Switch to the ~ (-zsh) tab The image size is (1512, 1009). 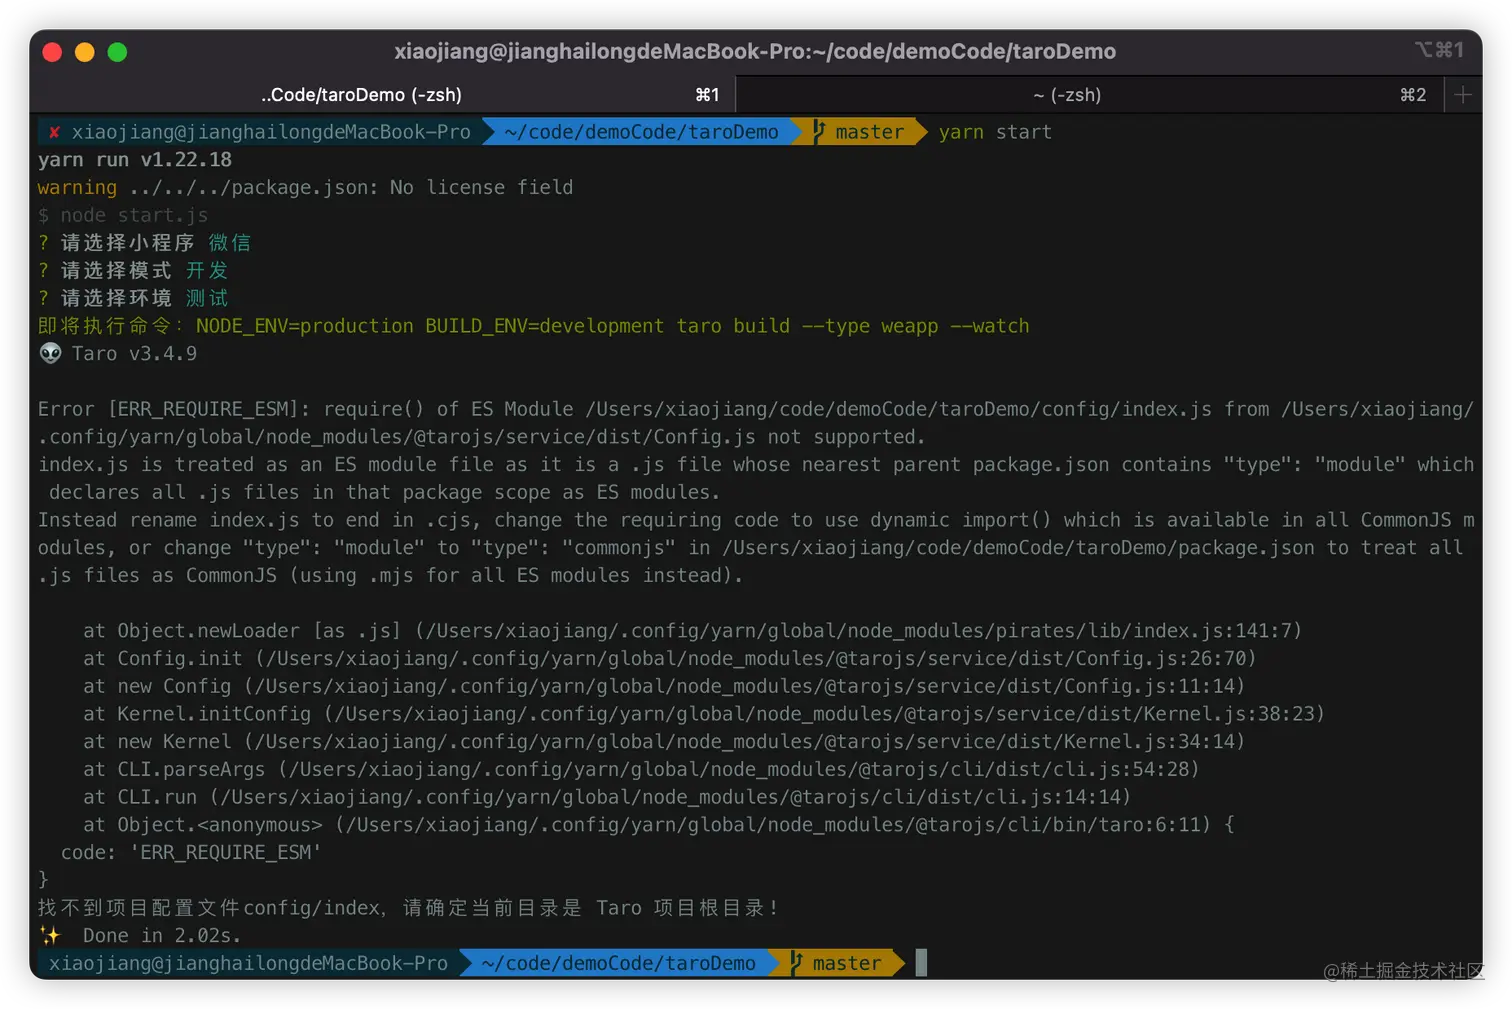1090,95
